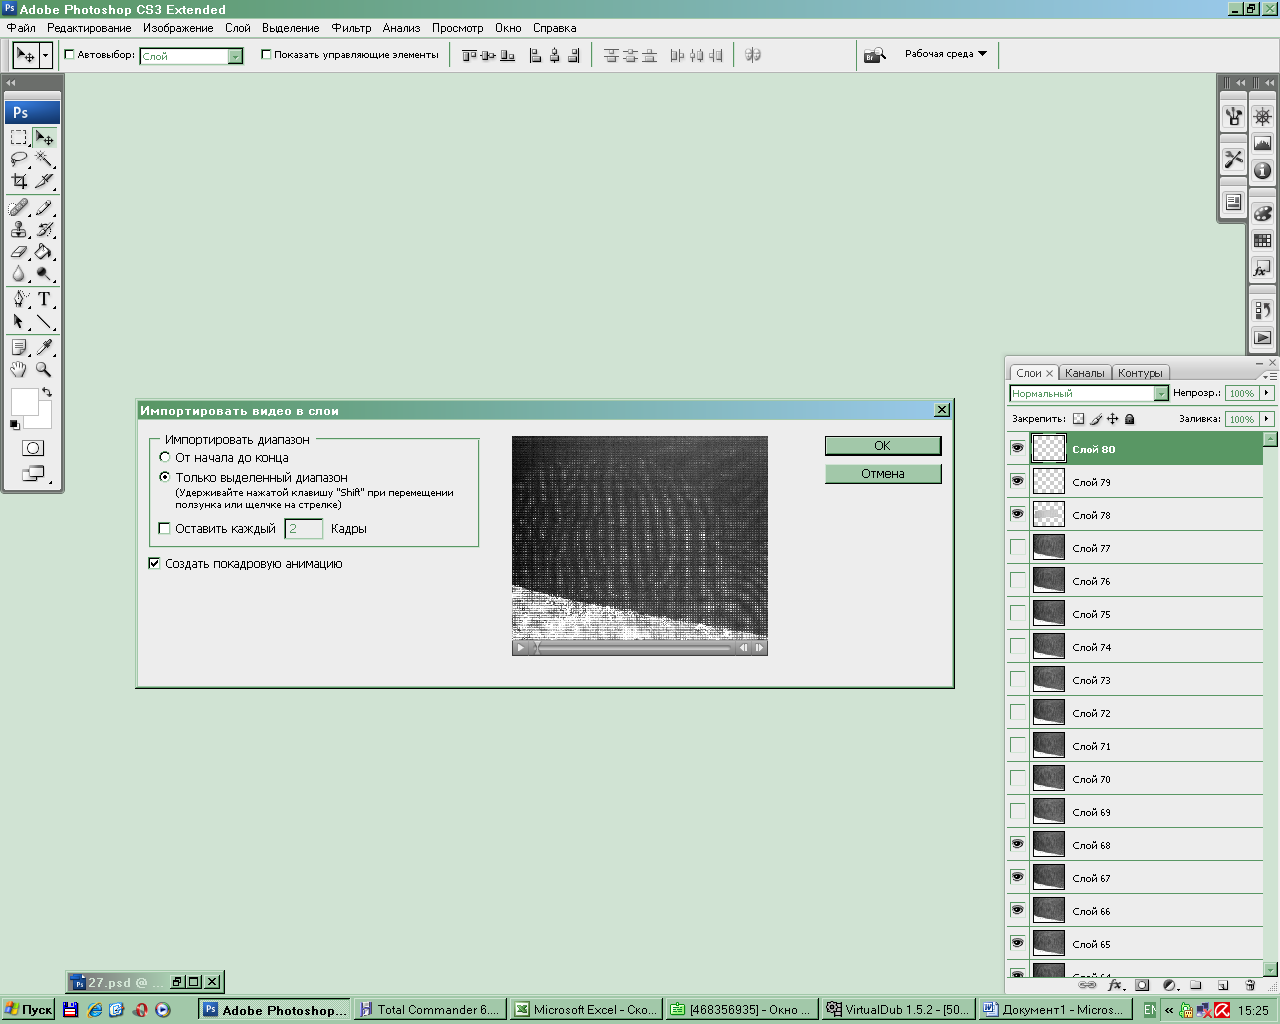This screenshot has width=1280, height=1024.
Task: Open the Tool Preset picker arrow
Action: (x=45, y=55)
